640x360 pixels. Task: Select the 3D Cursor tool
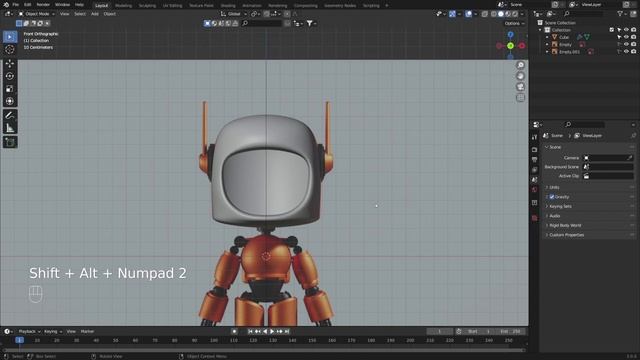tap(10, 49)
